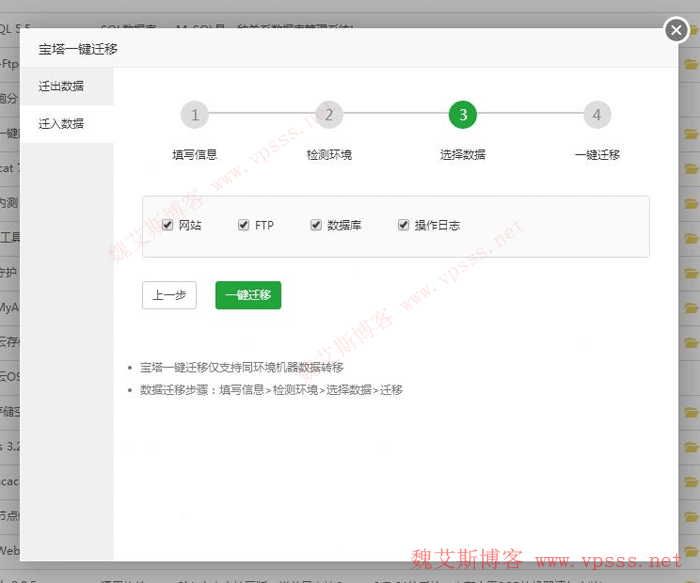Close the migration dialog with the X
This screenshot has height=583, width=700.
(677, 31)
